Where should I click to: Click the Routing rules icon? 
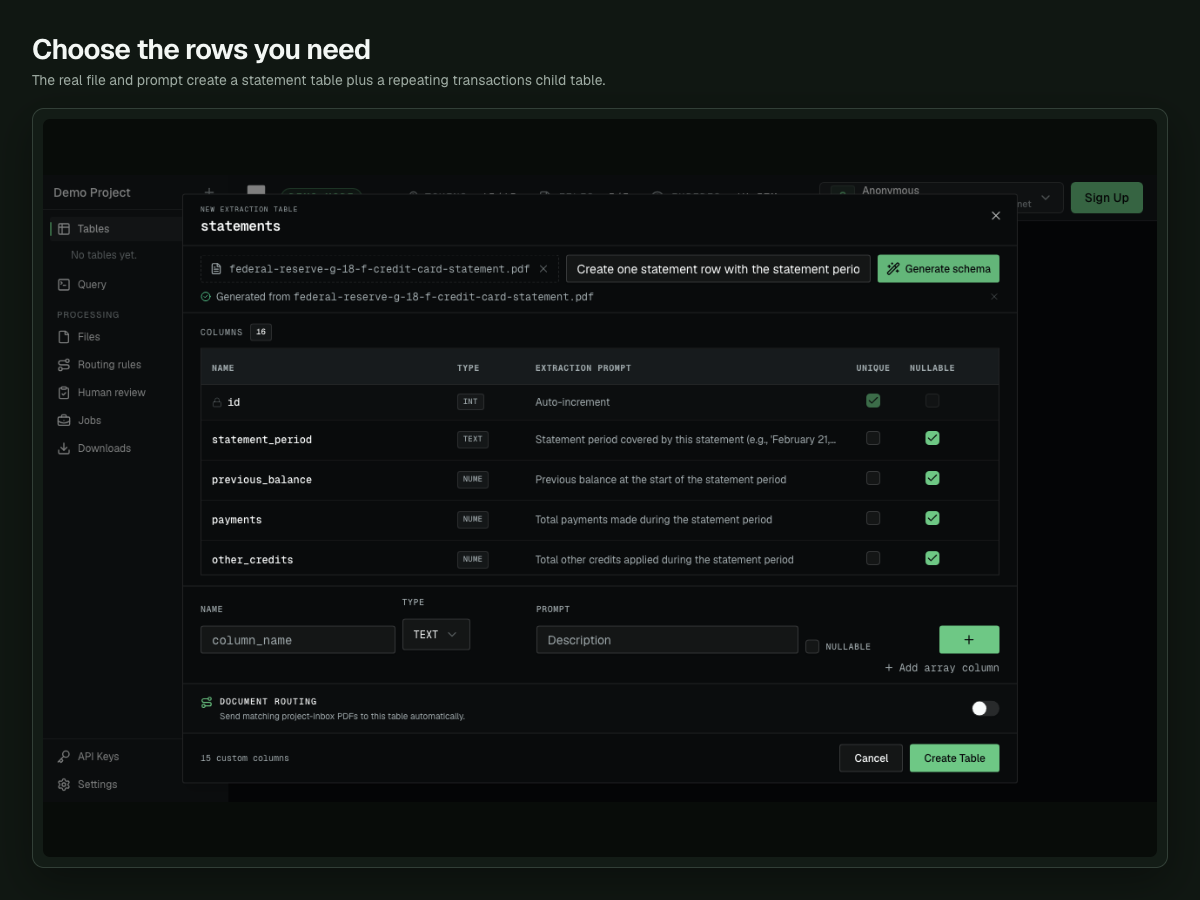point(64,365)
